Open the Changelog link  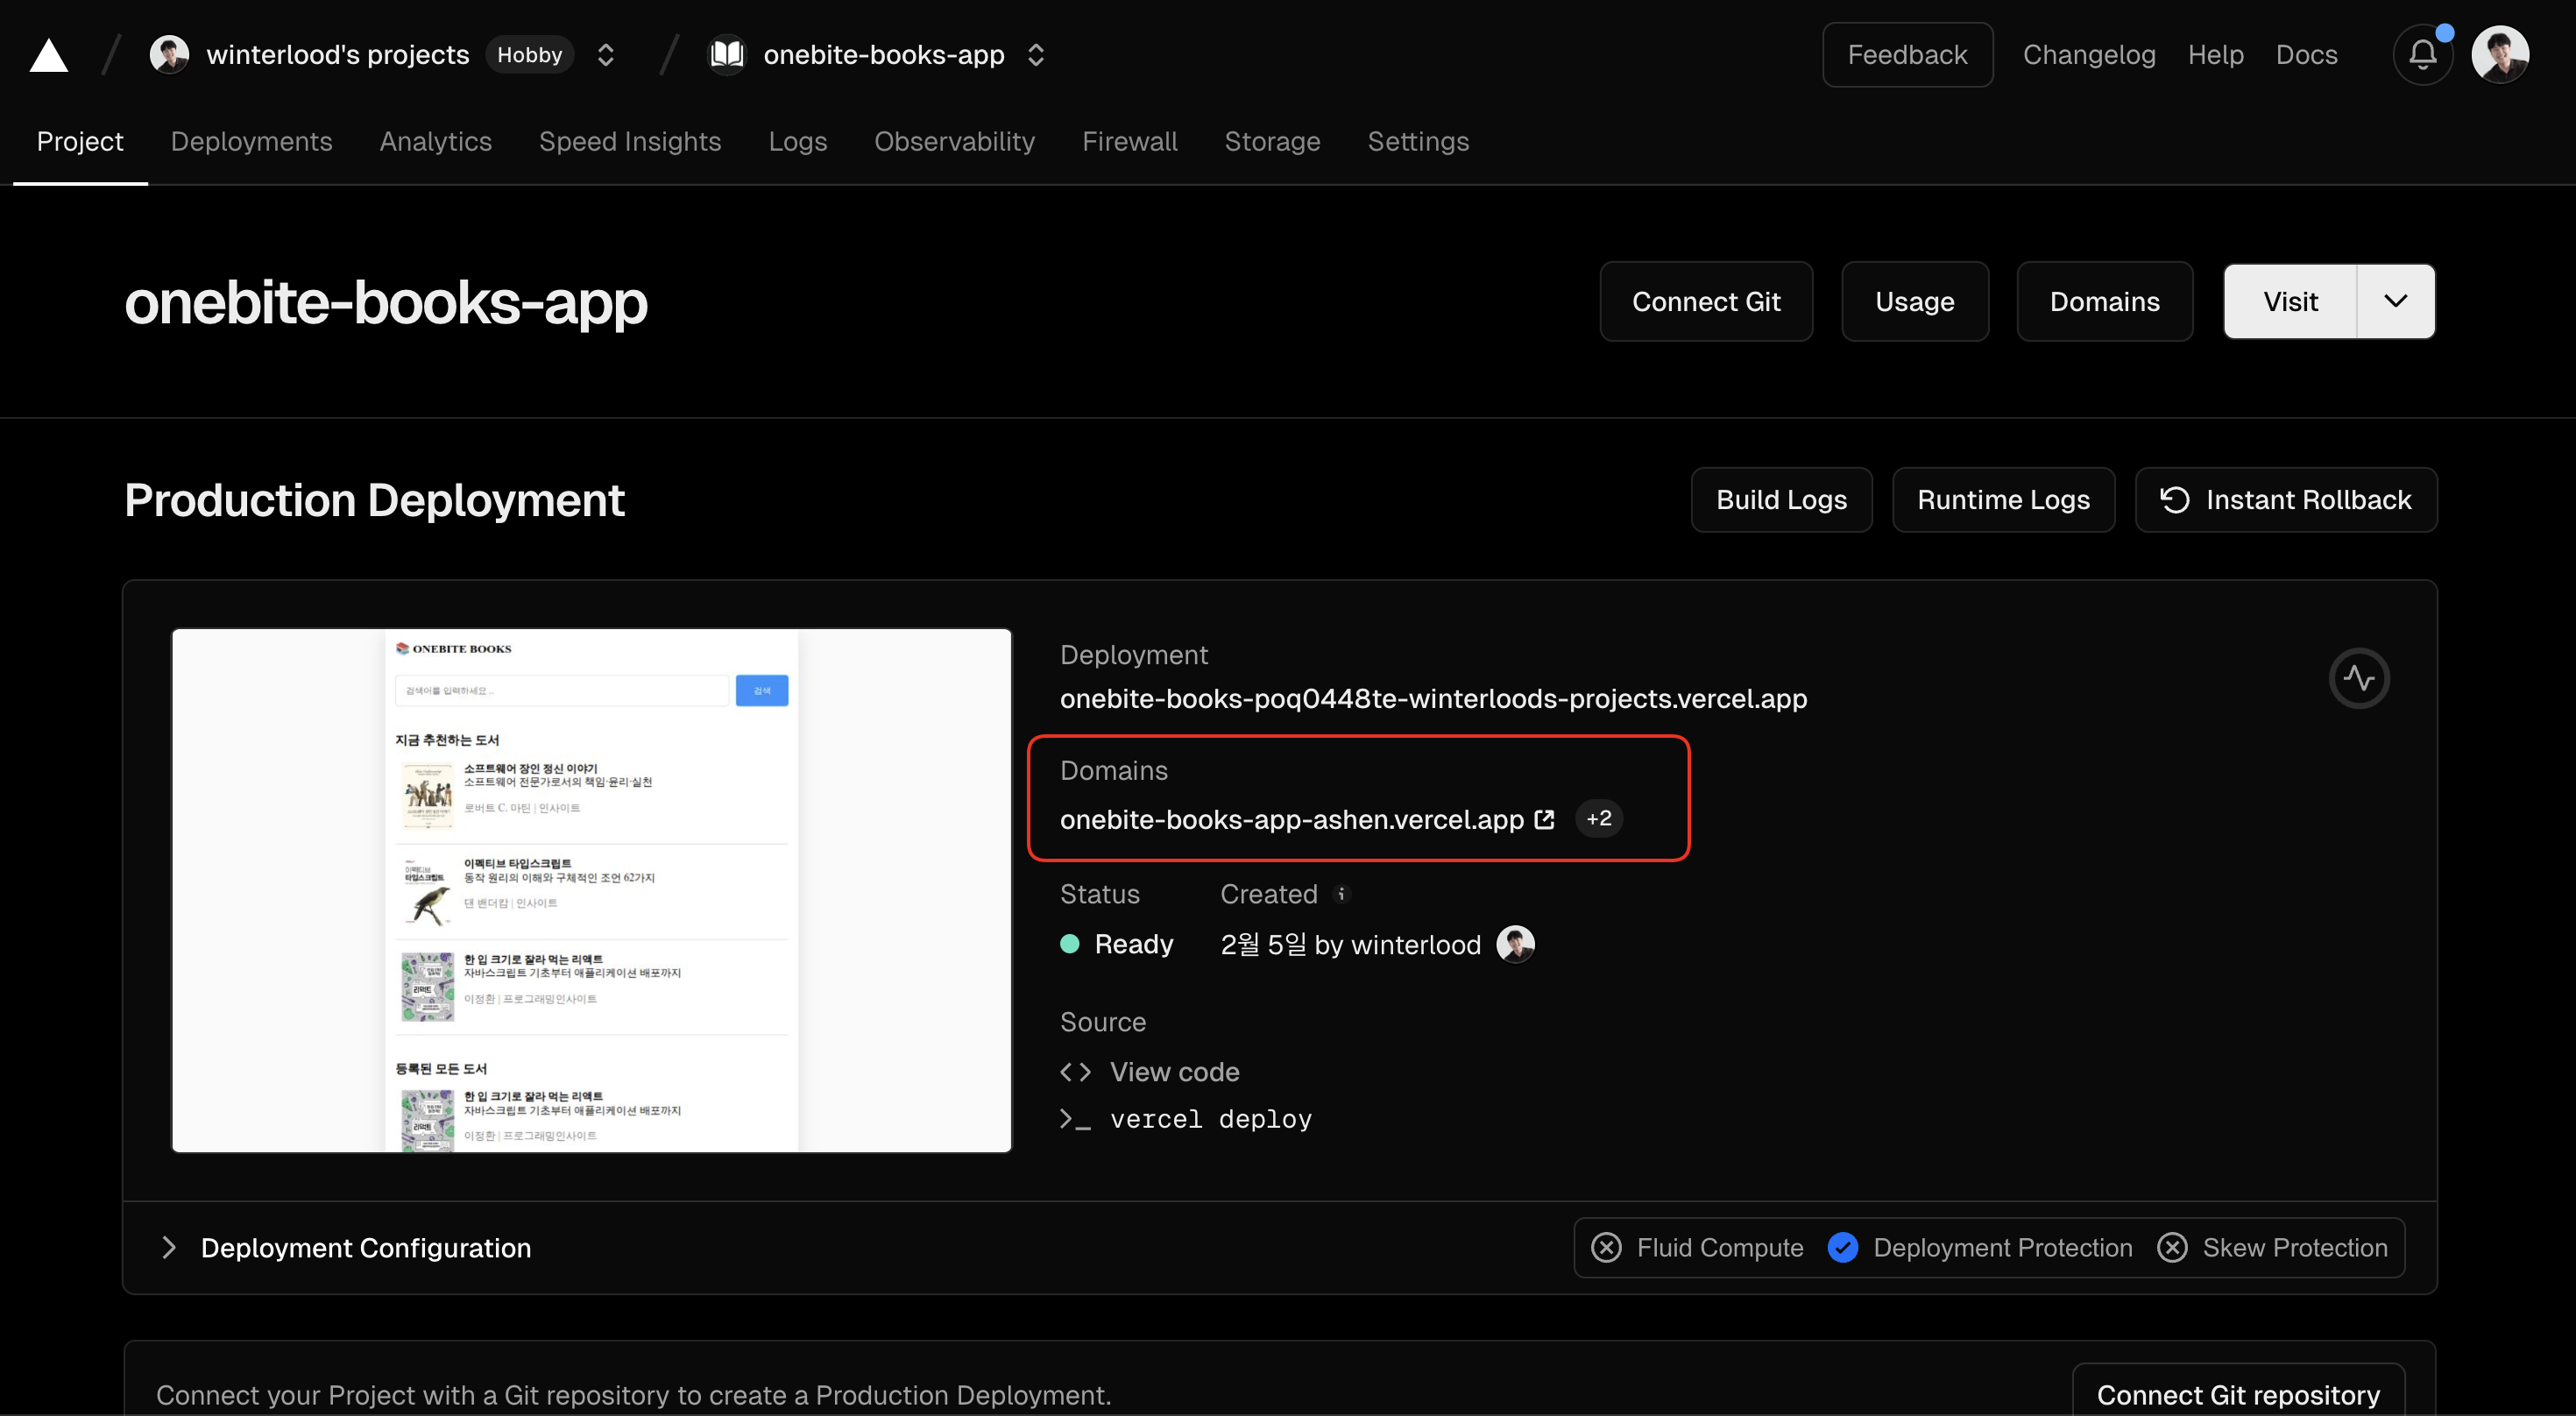[2089, 54]
